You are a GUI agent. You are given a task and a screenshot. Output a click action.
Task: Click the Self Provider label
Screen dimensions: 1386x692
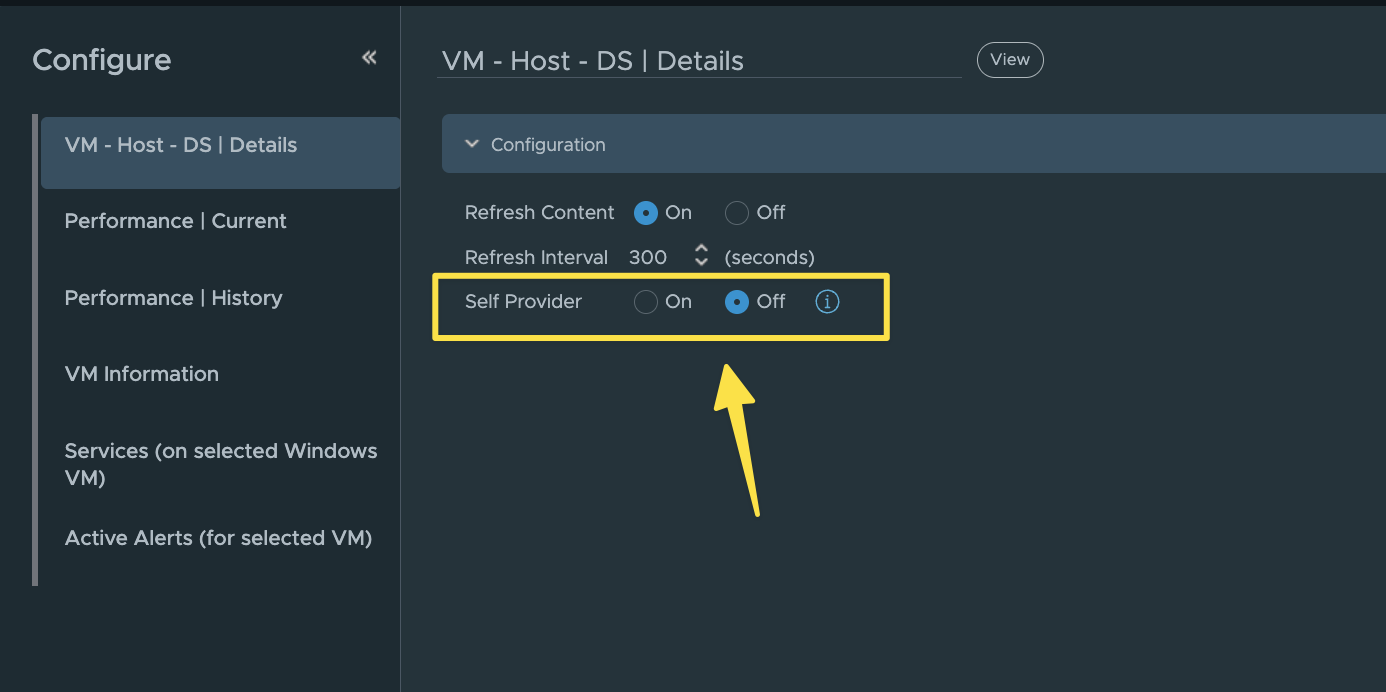pyautogui.click(x=523, y=301)
